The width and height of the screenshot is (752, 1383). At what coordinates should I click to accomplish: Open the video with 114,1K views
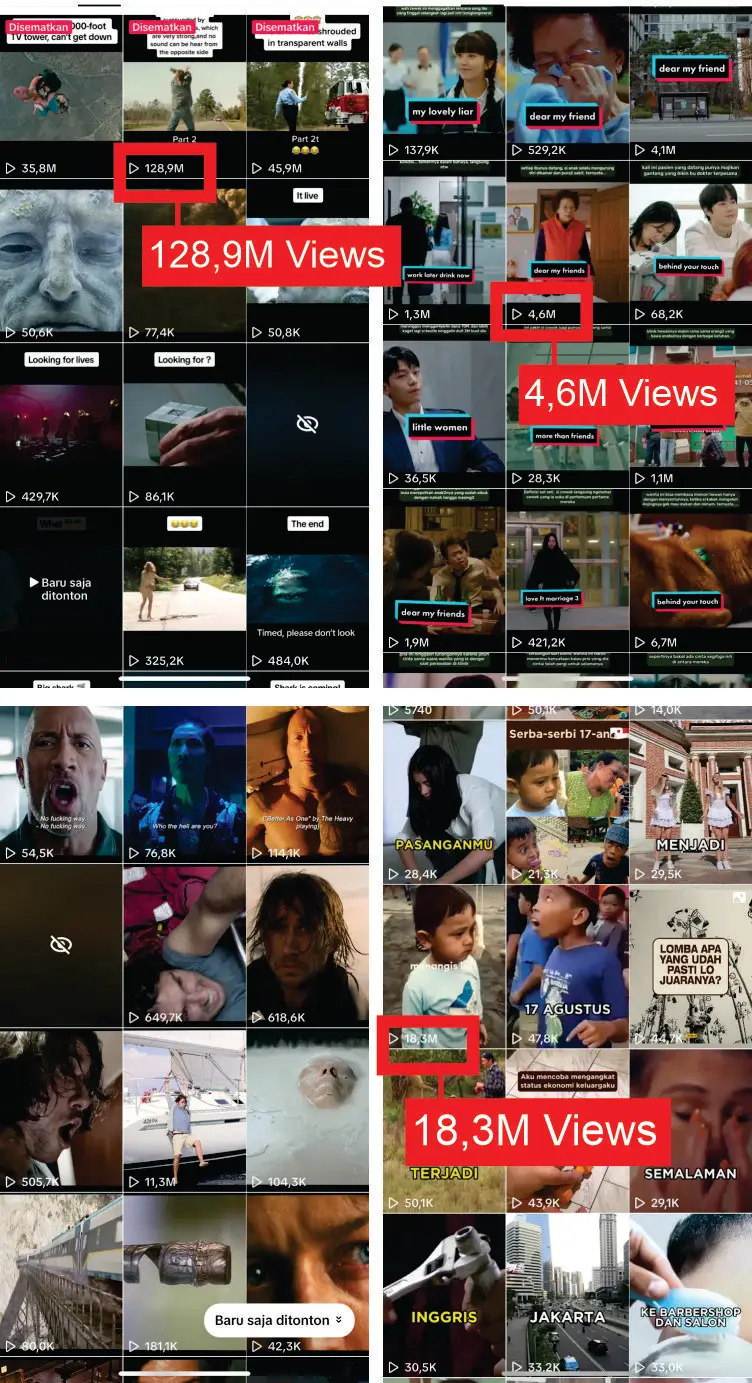point(308,783)
